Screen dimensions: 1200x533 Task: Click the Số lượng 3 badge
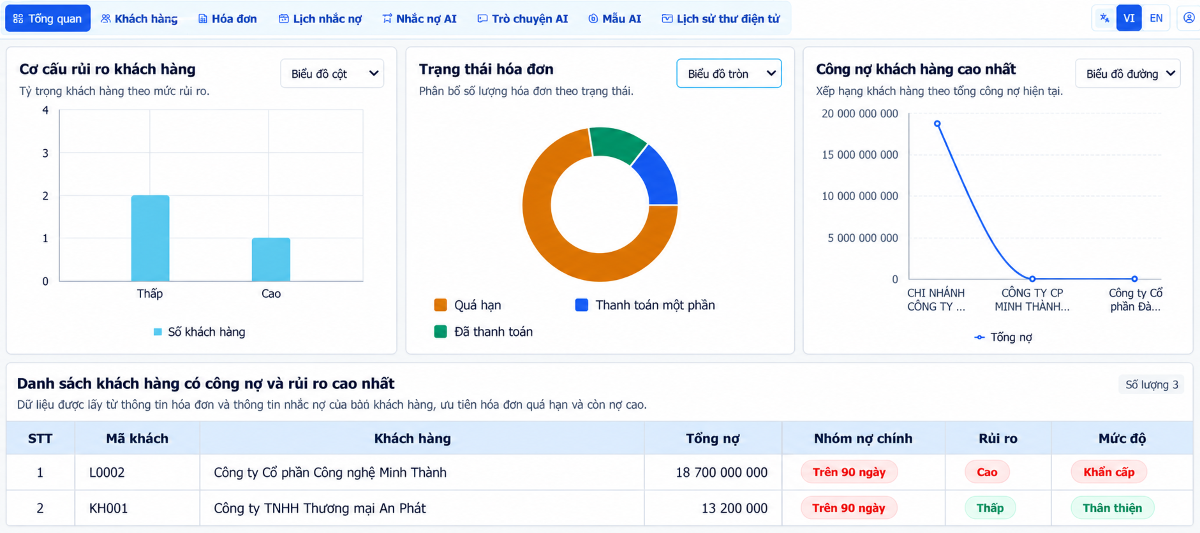pyautogui.click(x=1152, y=385)
